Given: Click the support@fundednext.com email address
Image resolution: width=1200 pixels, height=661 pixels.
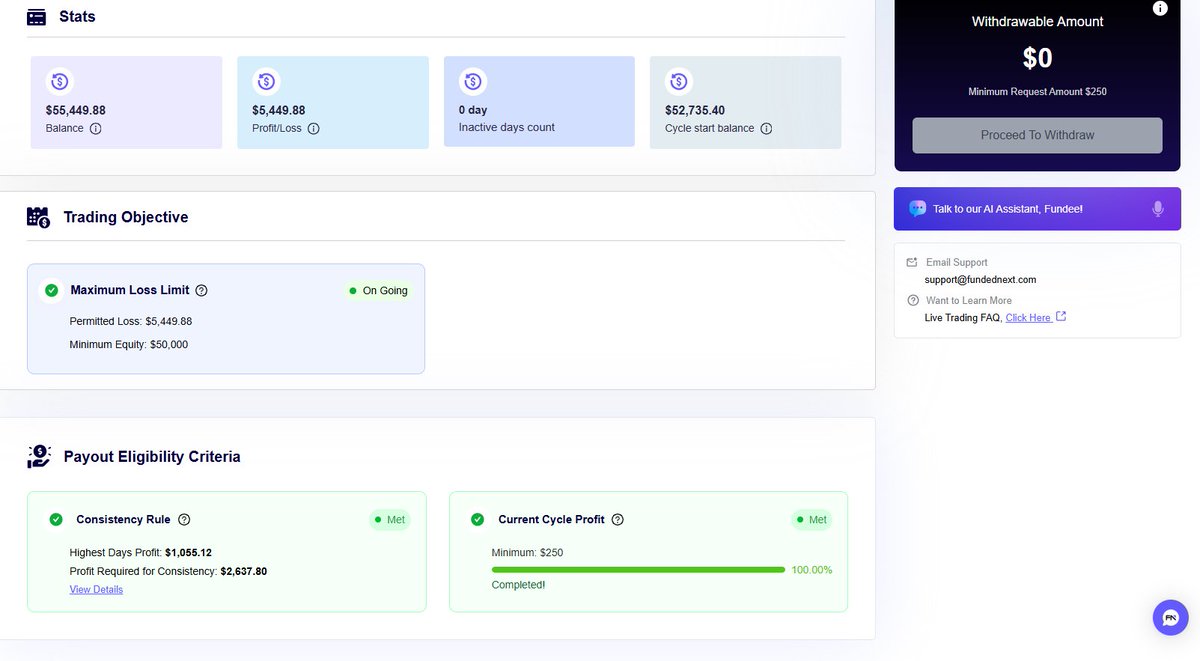Looking at the screenshot, I should [x=980, y=280].
